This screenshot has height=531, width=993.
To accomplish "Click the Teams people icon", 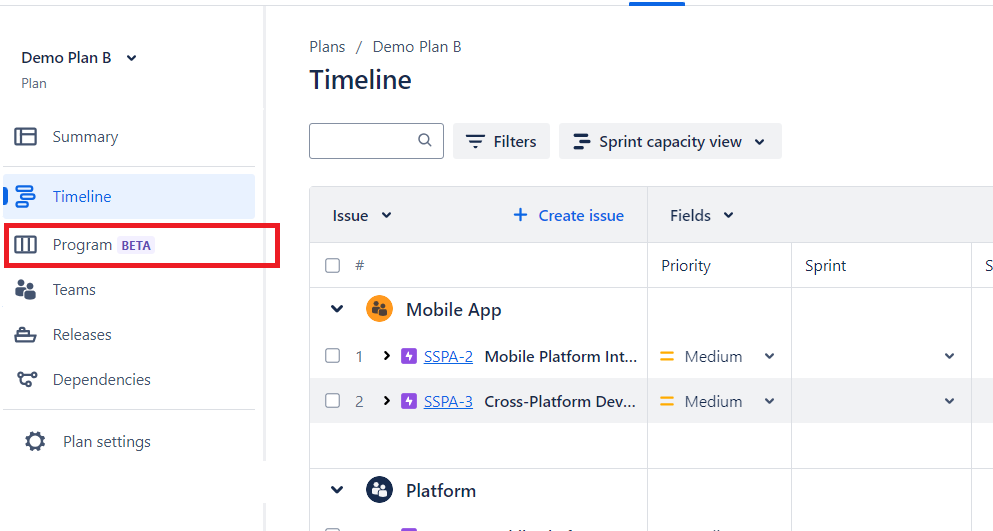I will (x=25, y=290).
